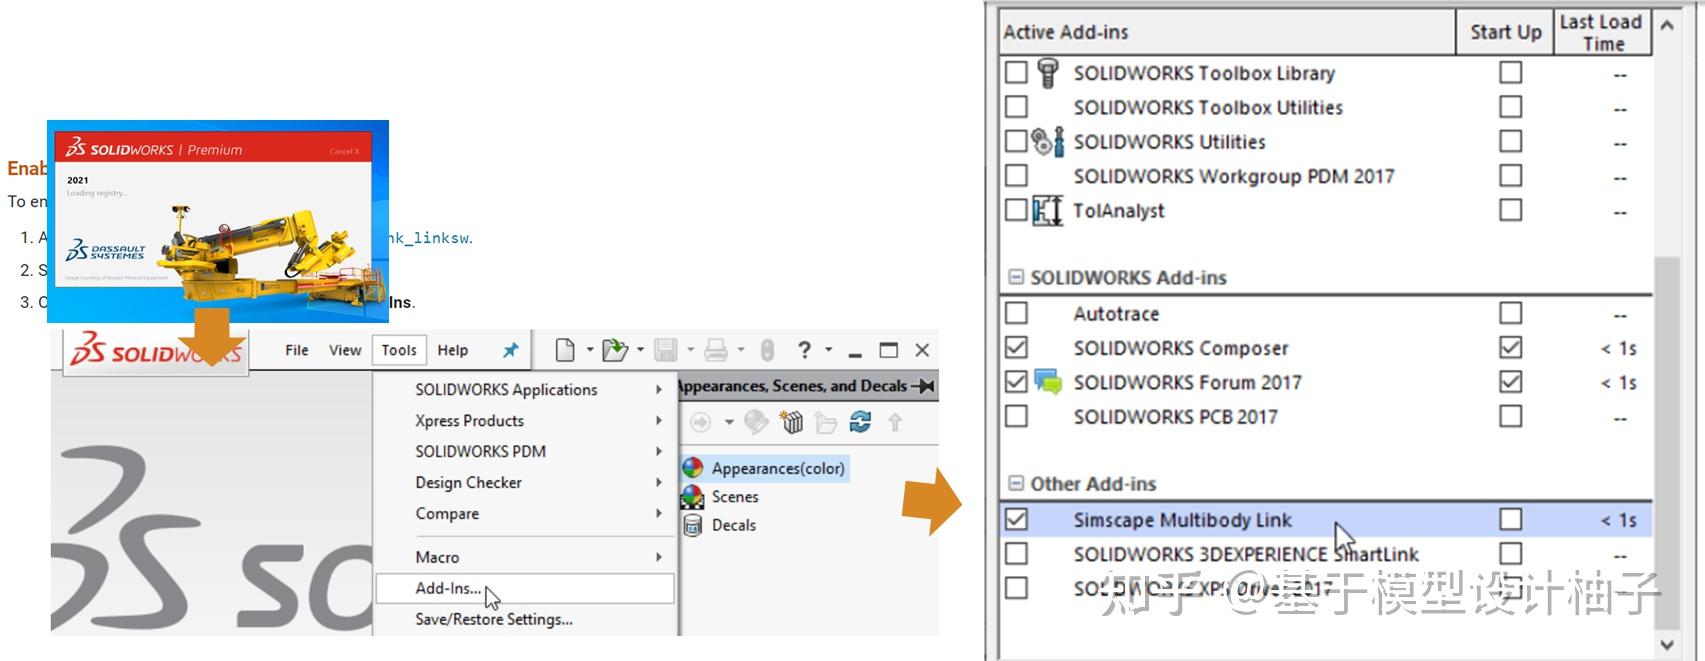This screenshot has width=1705, height=661.
Task: Check the Autotrace active checkbox
Action: pyautogui.click(x=1016, y=313)
